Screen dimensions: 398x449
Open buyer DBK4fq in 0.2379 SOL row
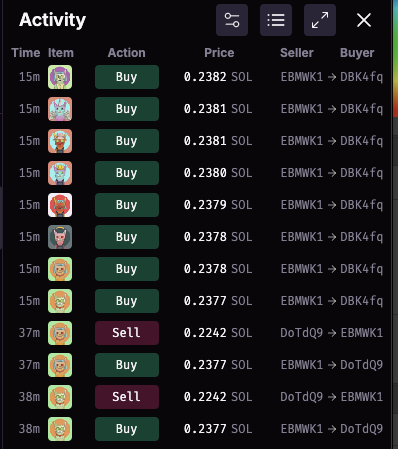[362, 205]
